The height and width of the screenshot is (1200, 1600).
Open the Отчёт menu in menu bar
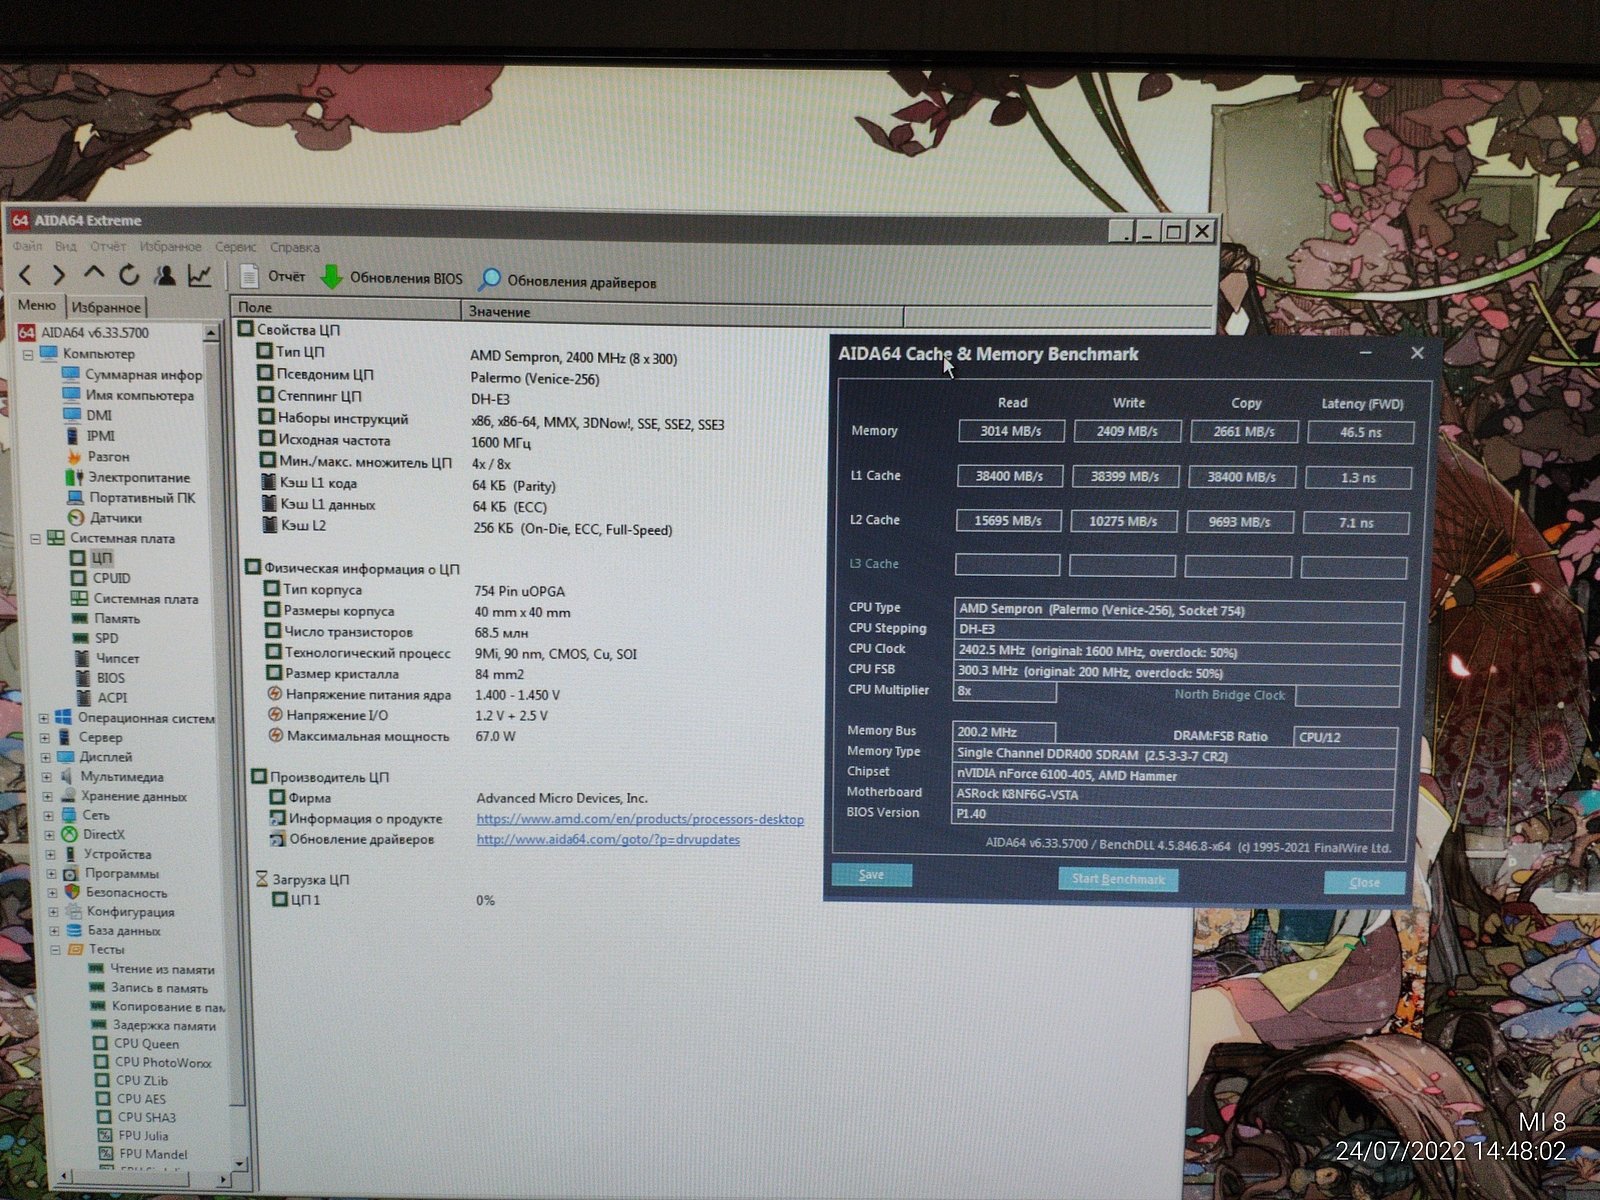point(108,246)
